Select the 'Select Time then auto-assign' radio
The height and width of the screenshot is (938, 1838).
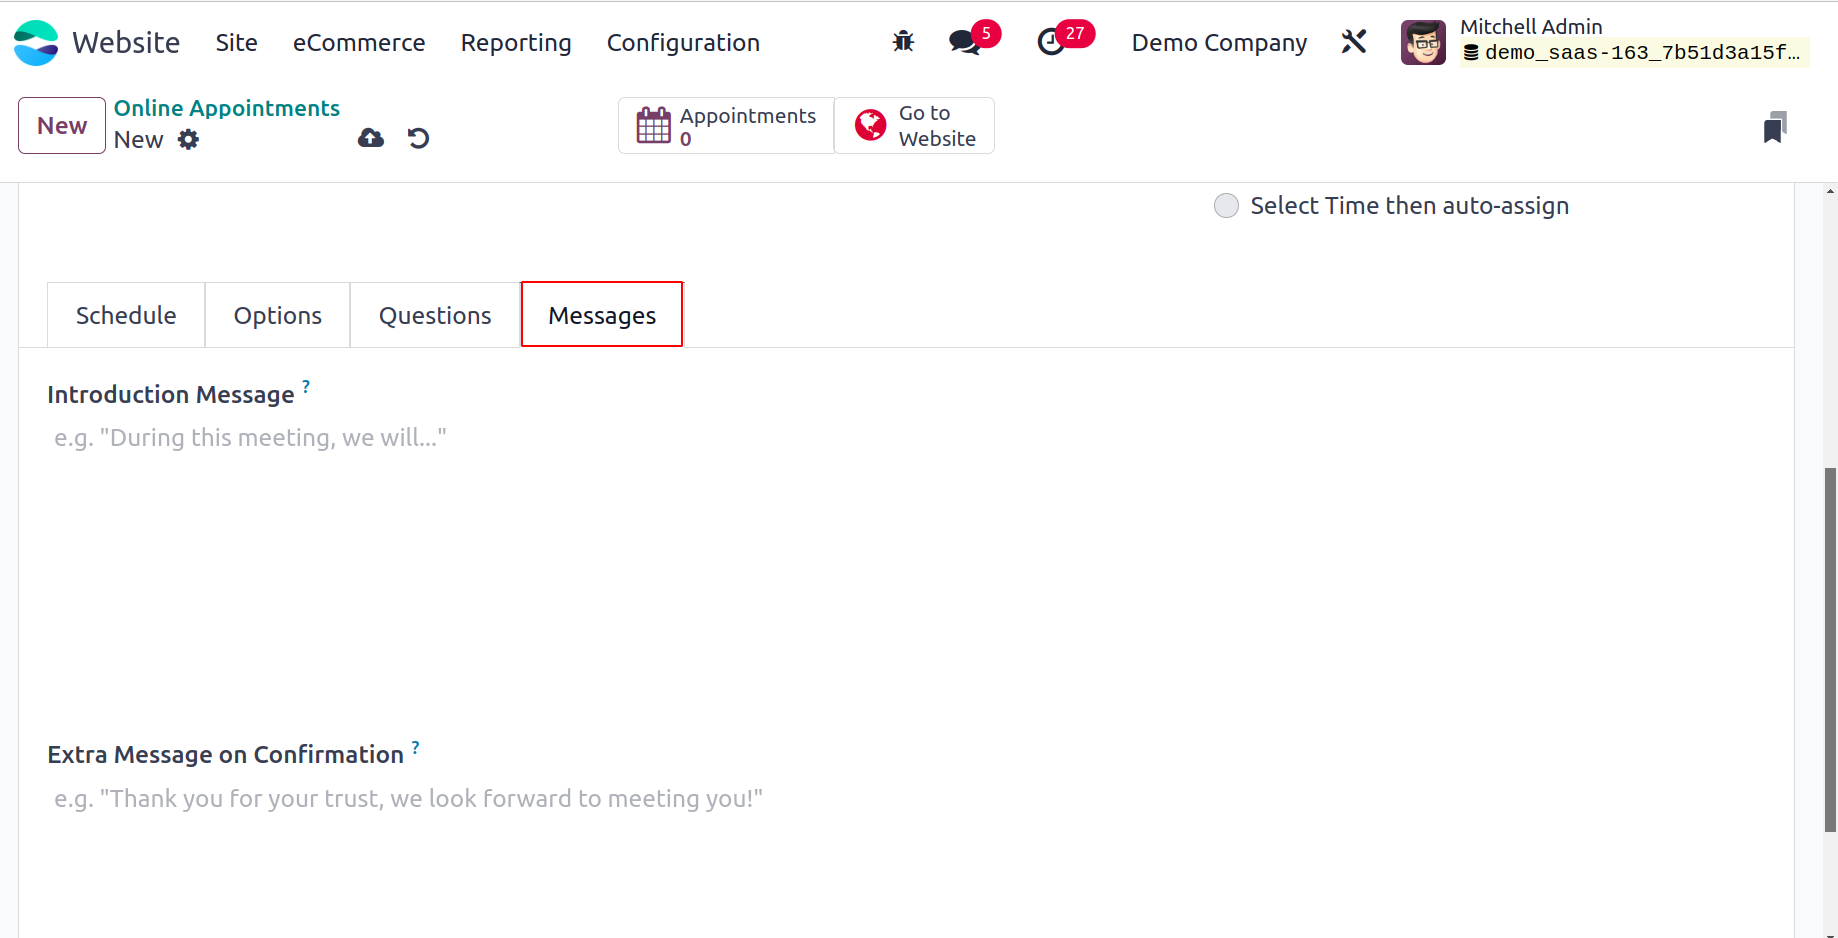(x=1226, y=206)
